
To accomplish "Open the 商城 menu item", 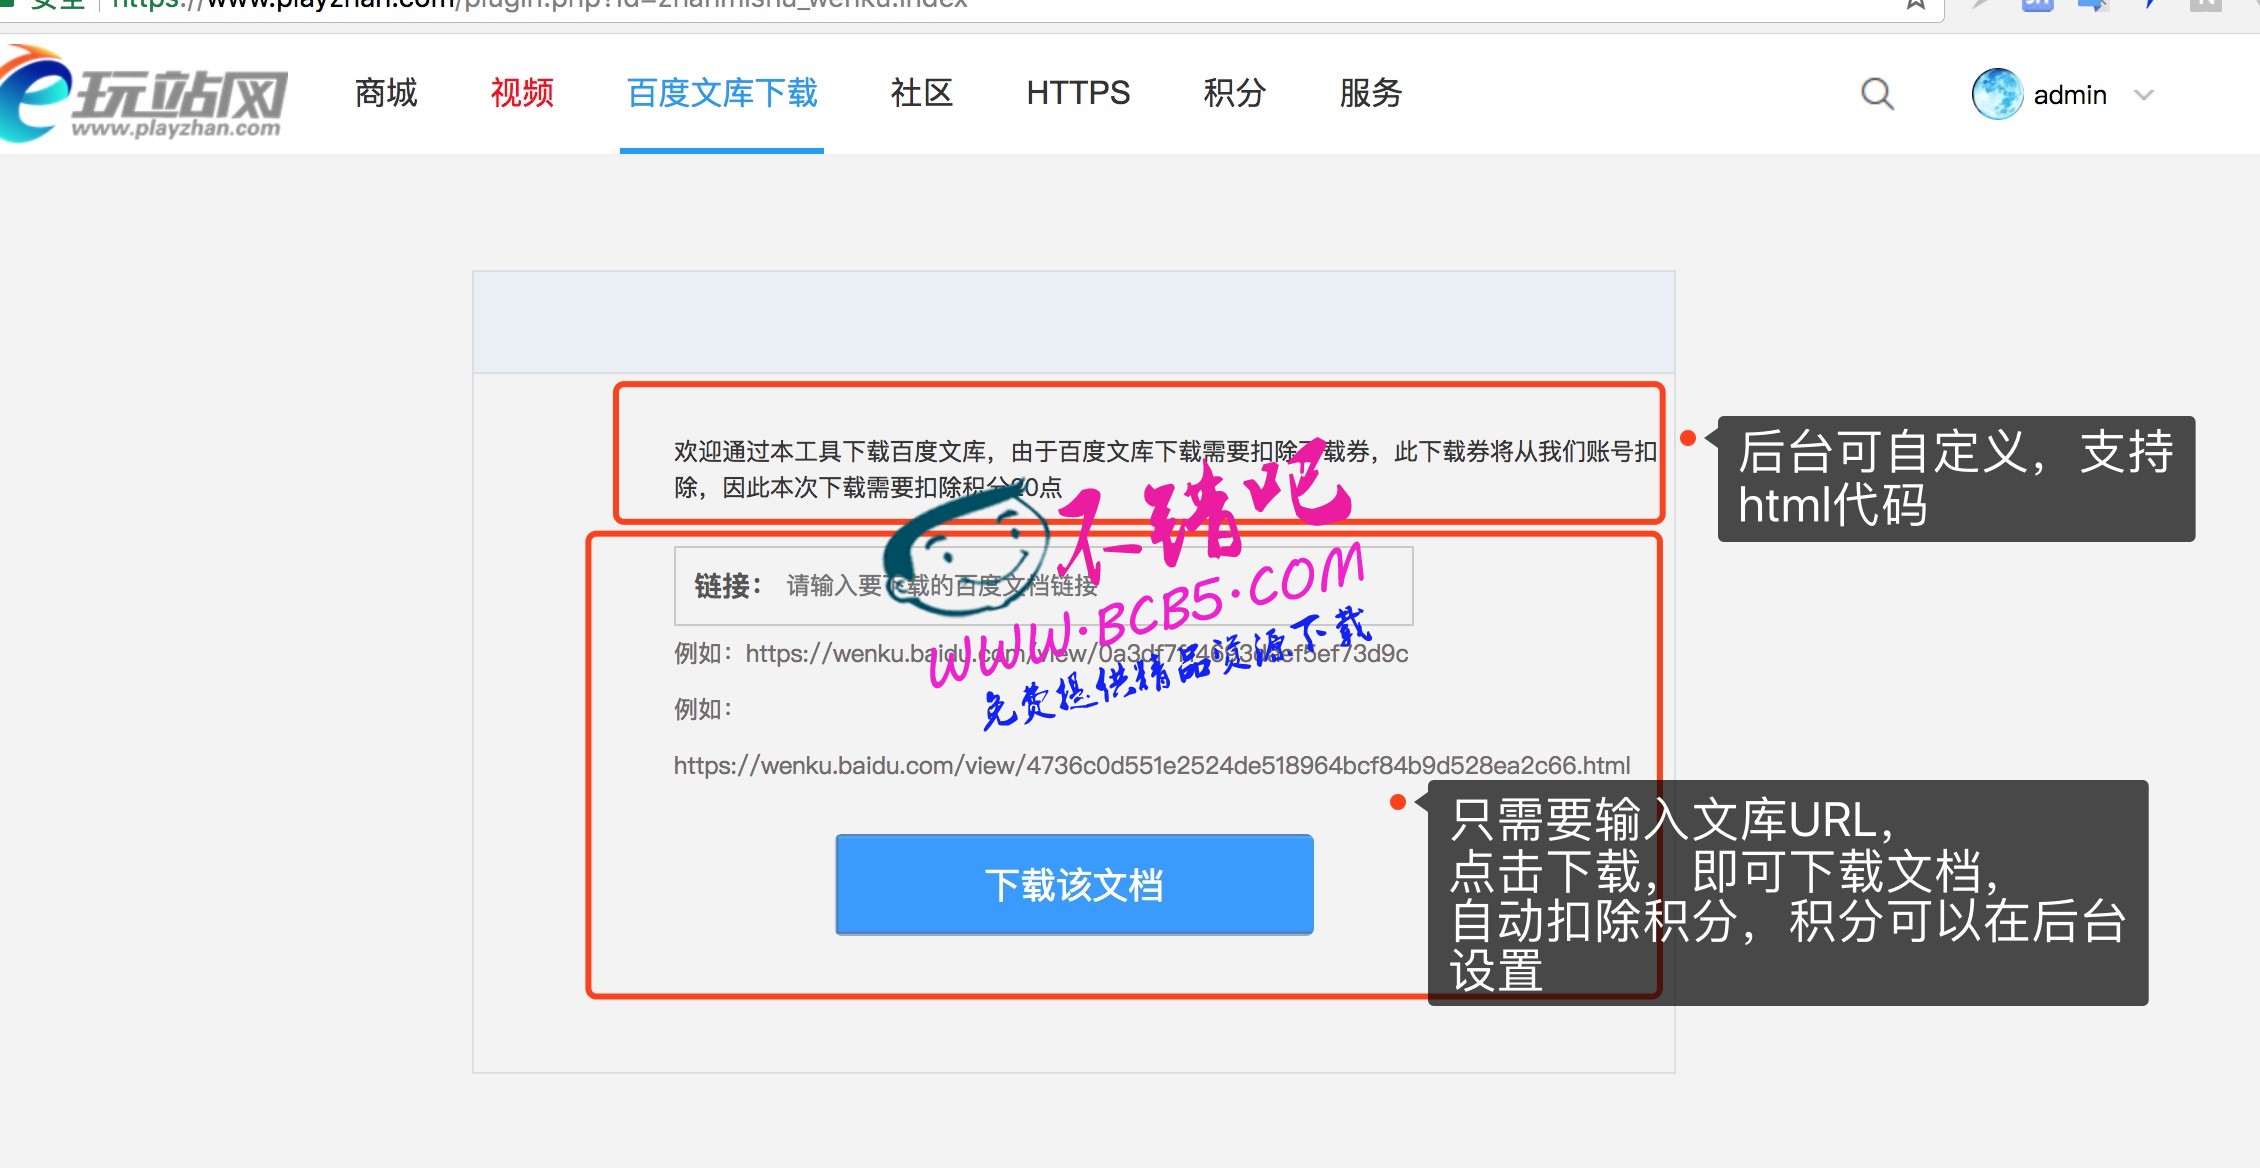I will pos(386,93).
